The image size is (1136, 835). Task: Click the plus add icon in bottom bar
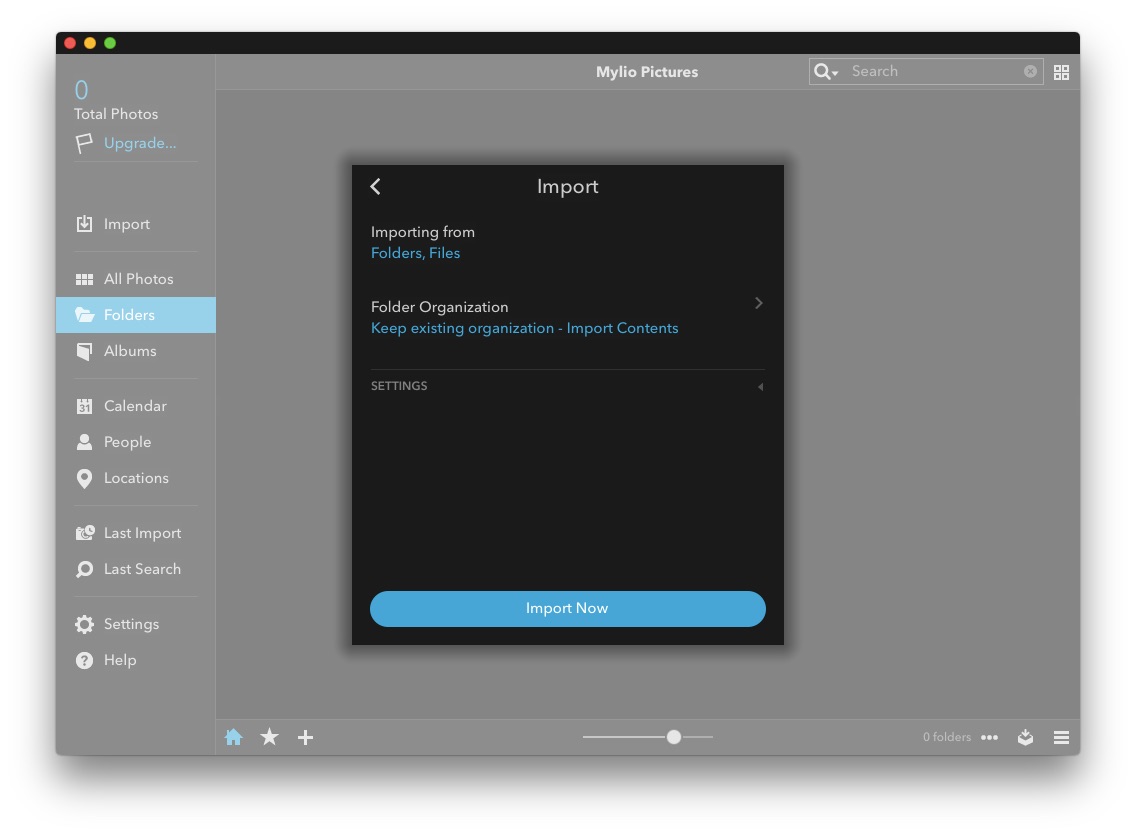click(x=306, y=738)
